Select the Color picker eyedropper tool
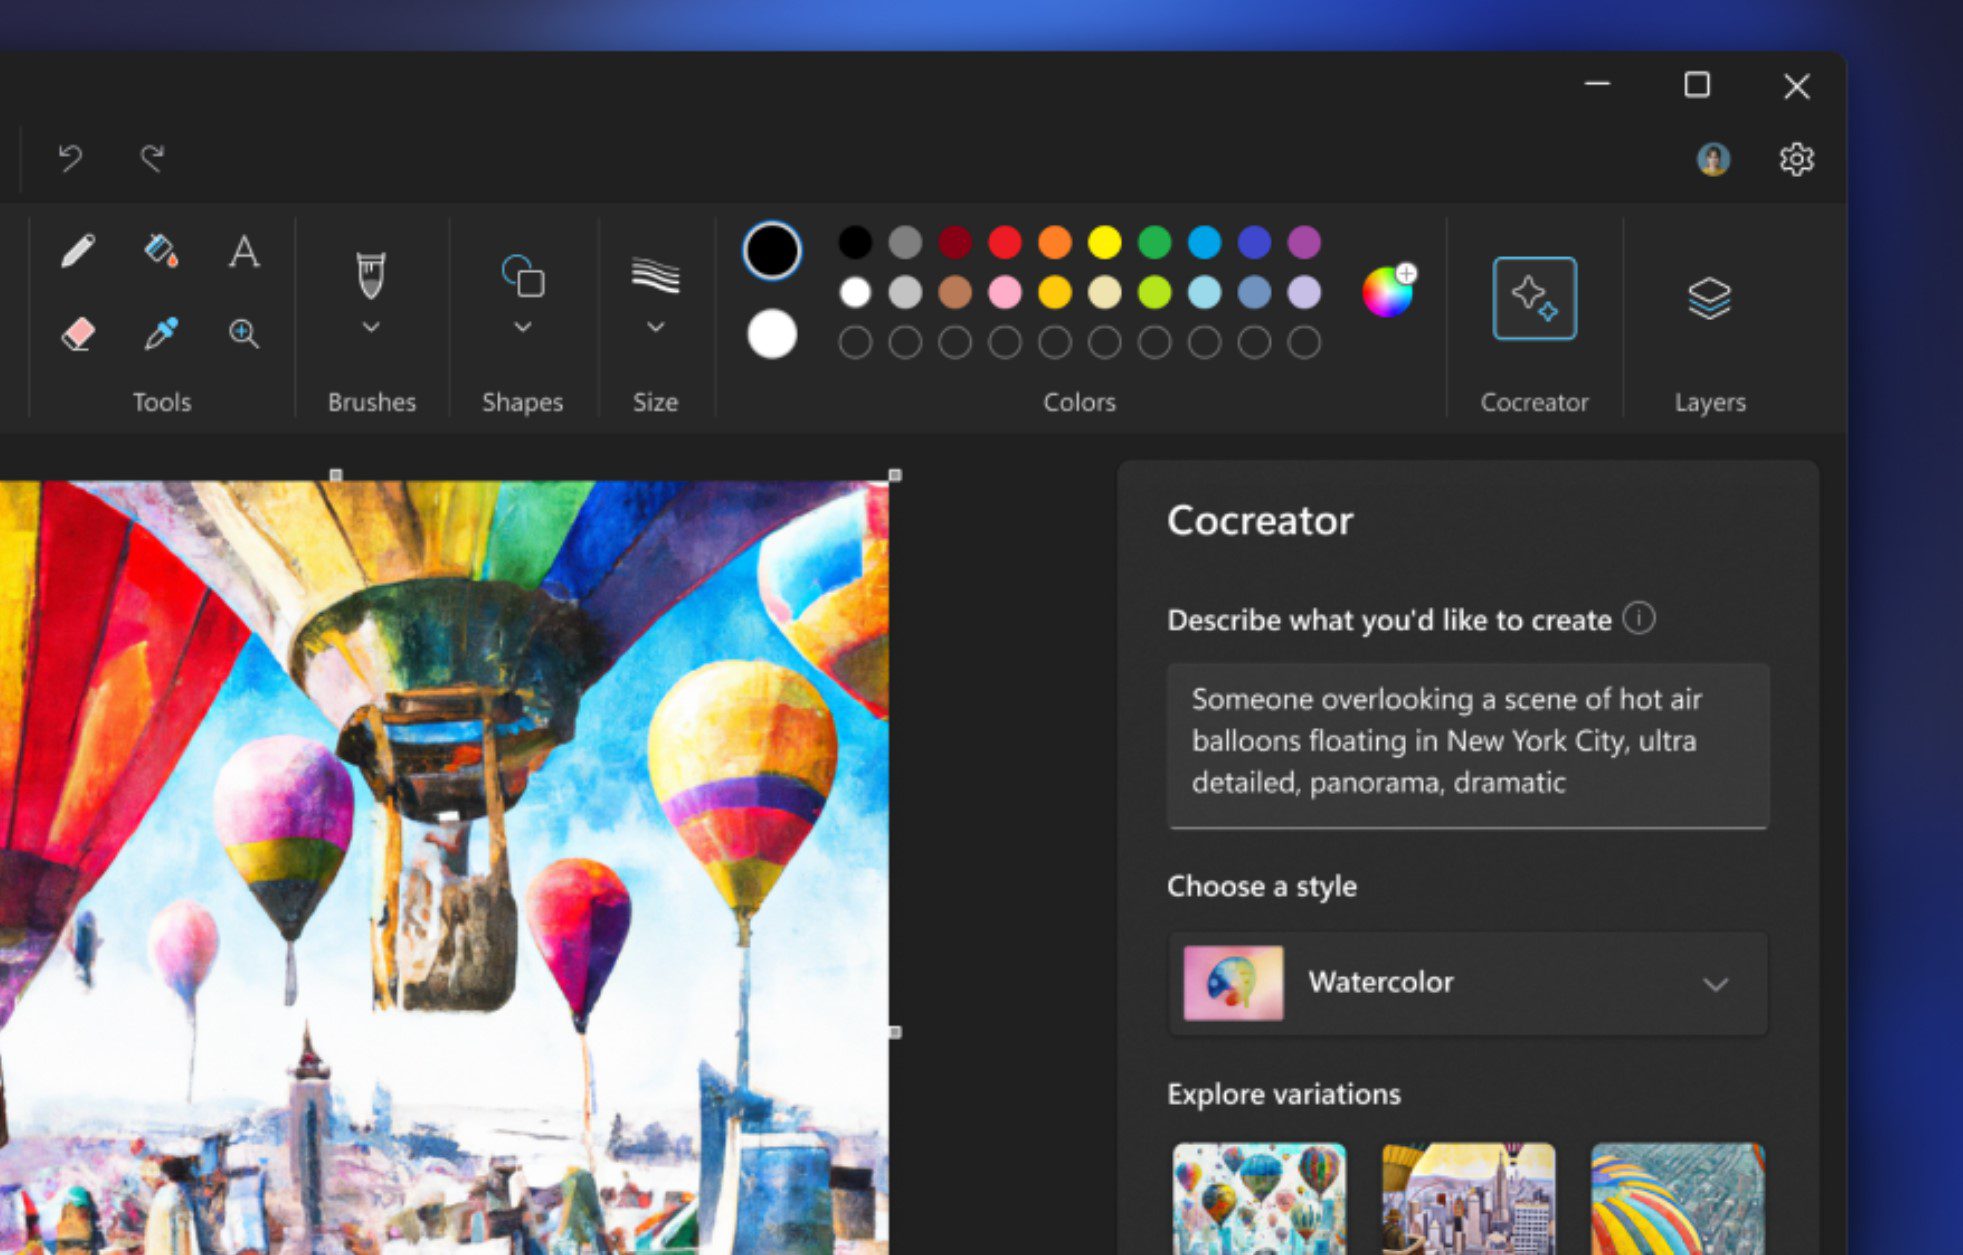This screenshot has width=1963, height=1255. pos(161,333)
